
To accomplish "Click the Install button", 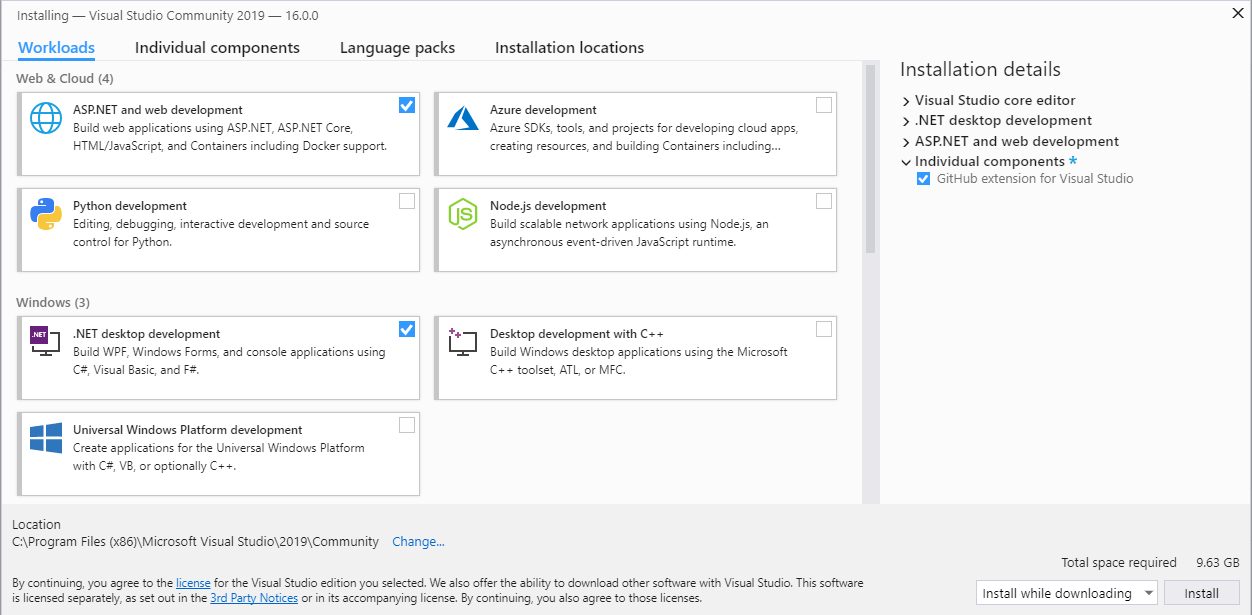I will (x=1201, y=592).
